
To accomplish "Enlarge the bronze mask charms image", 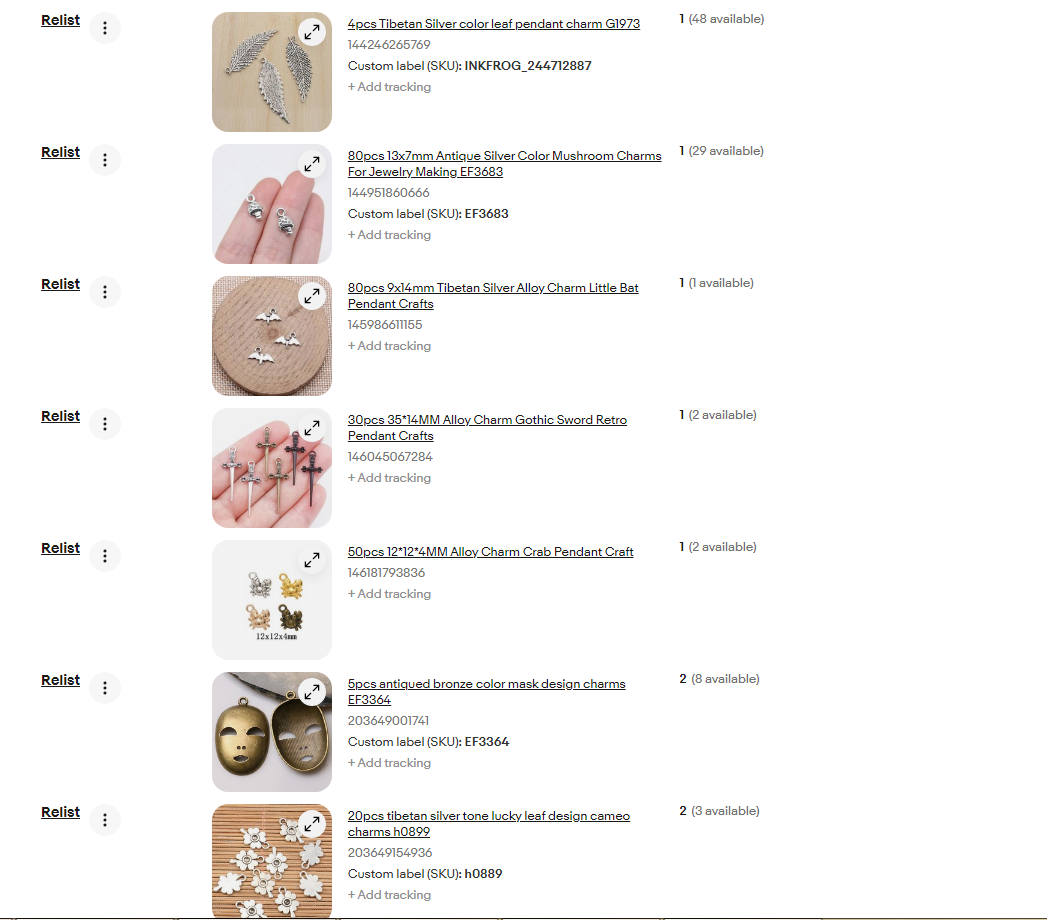I will point(312,692).
